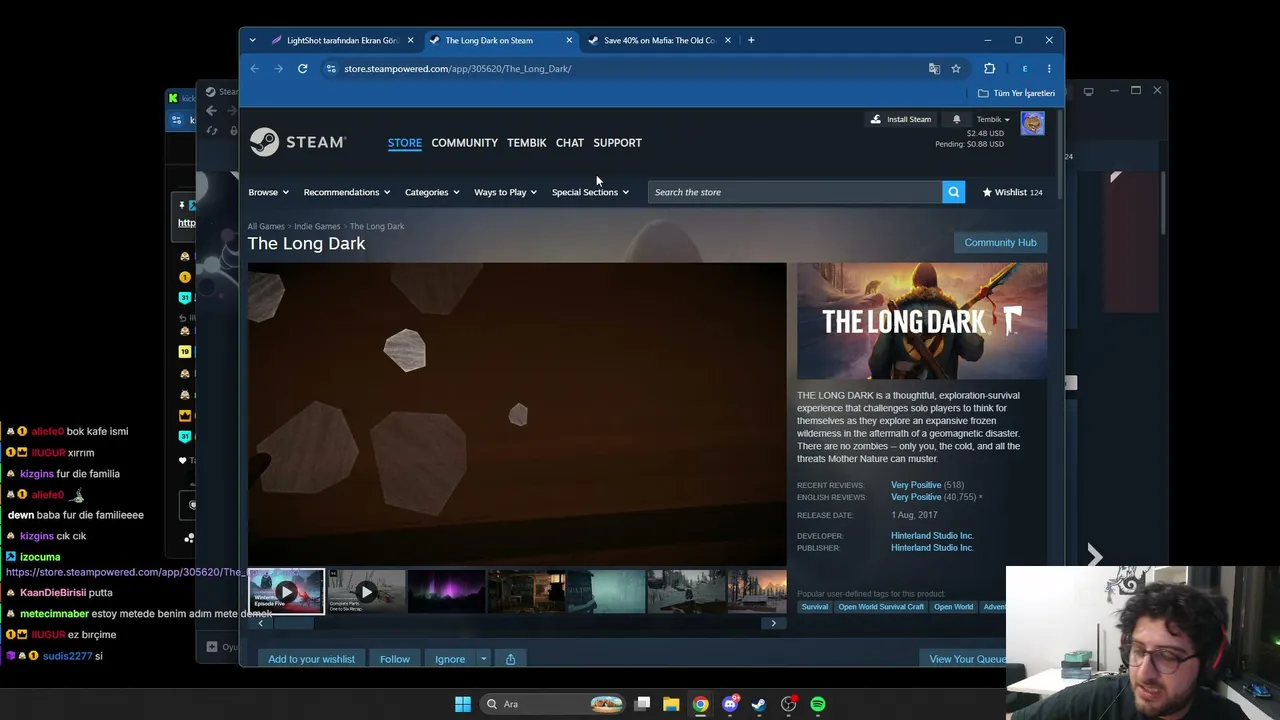Open the TEMBIK profile menu
Viewport: 1280px width, 720px height.
pyautogui.click(x=526, y=143)
